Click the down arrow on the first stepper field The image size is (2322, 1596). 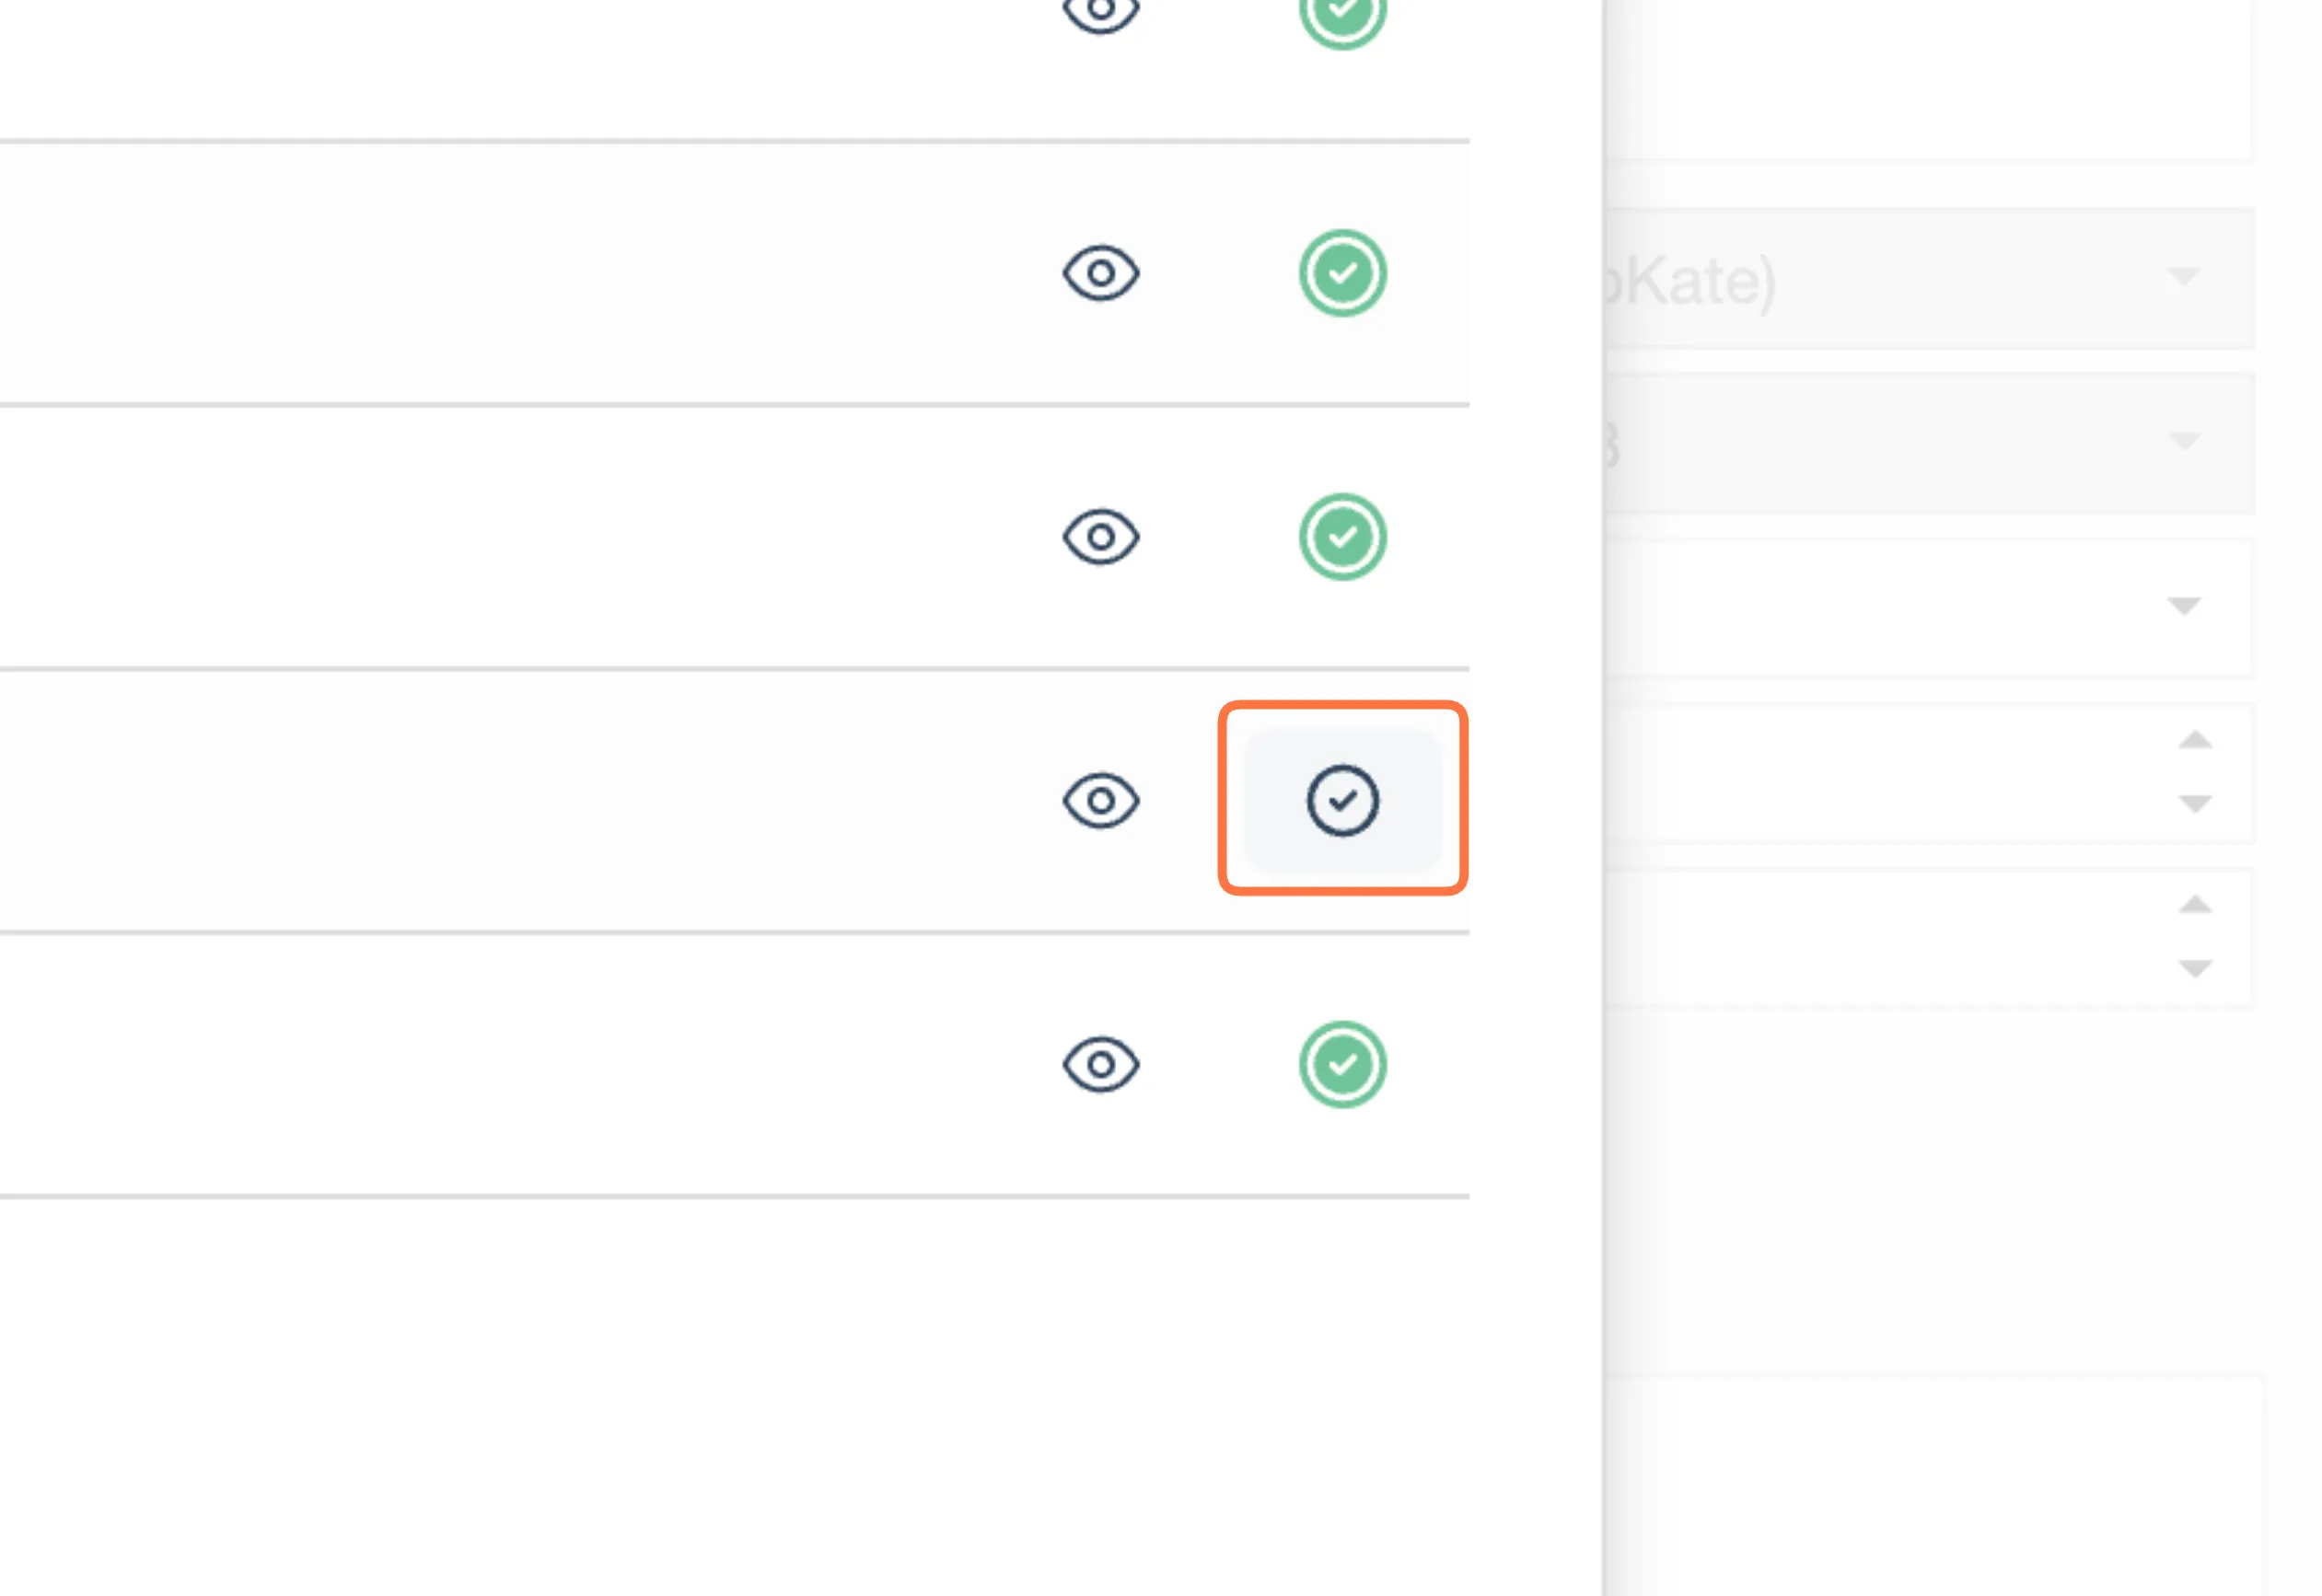click(x=2194, y=803)
